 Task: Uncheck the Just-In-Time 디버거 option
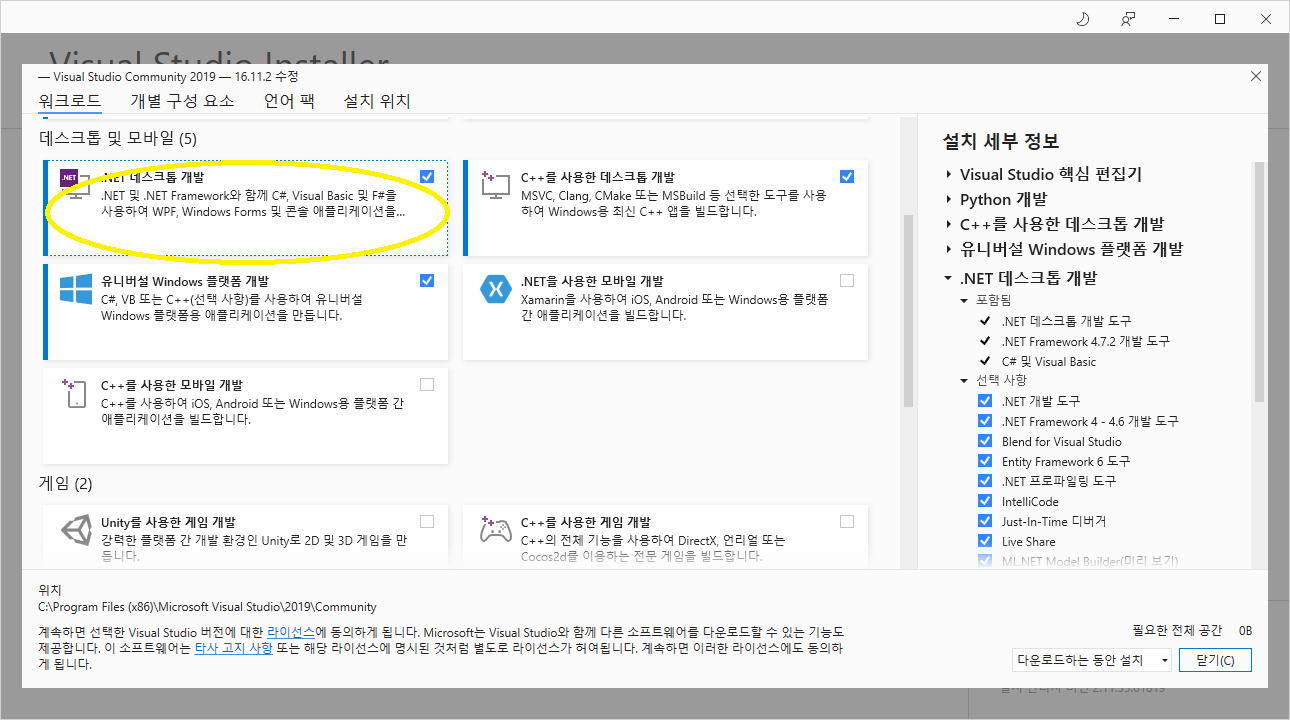pos(985,521)
